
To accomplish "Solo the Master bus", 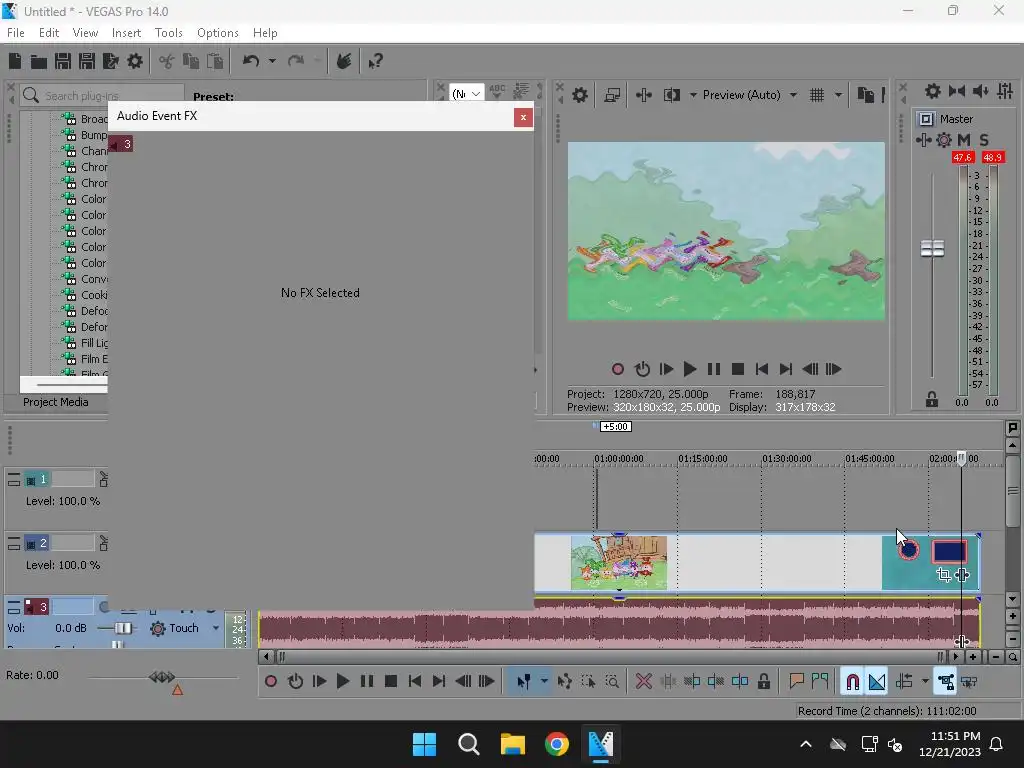I will pos(984,140).
